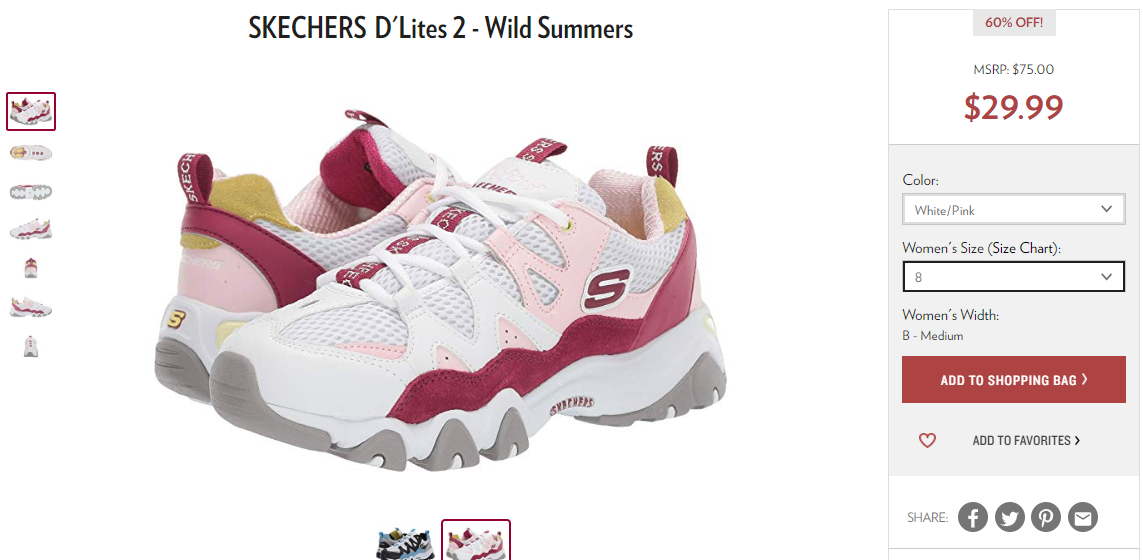Viewport: 1143px width, 560px height.
Task: Click arrow on Add to Shopping Bag
Action: click(x=1085, y=379)
